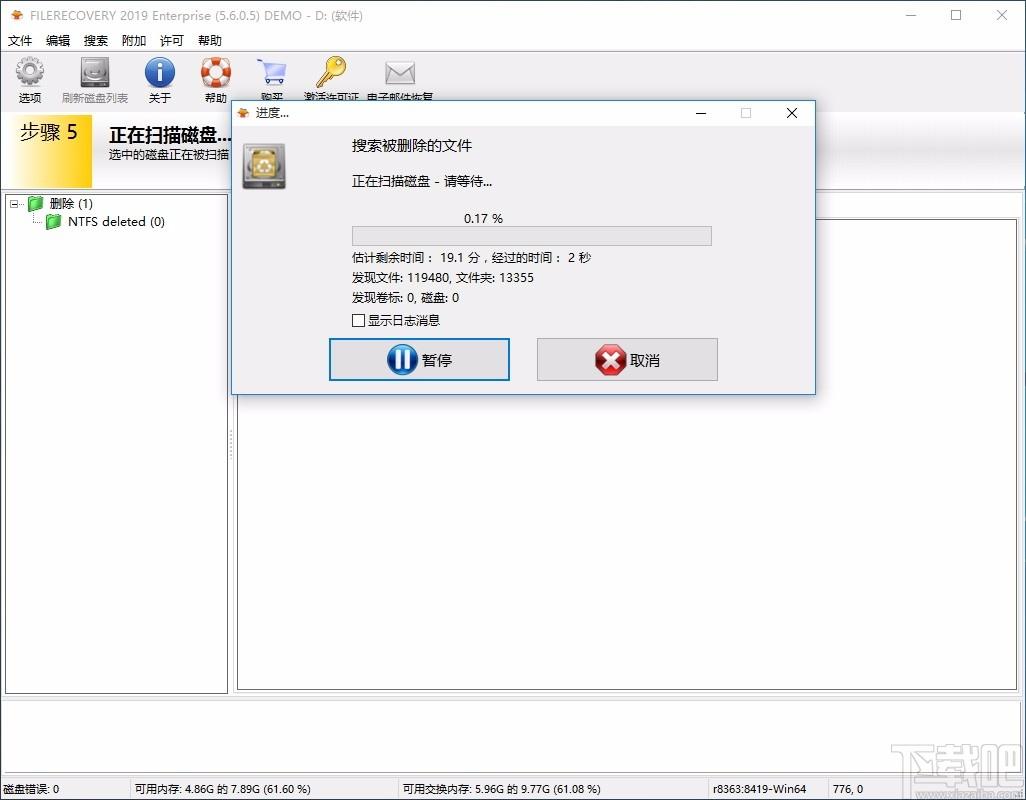Open the 帮助 menu in menu bar
The width and height of the screenshot is (1026, 800).
(209, 41)
